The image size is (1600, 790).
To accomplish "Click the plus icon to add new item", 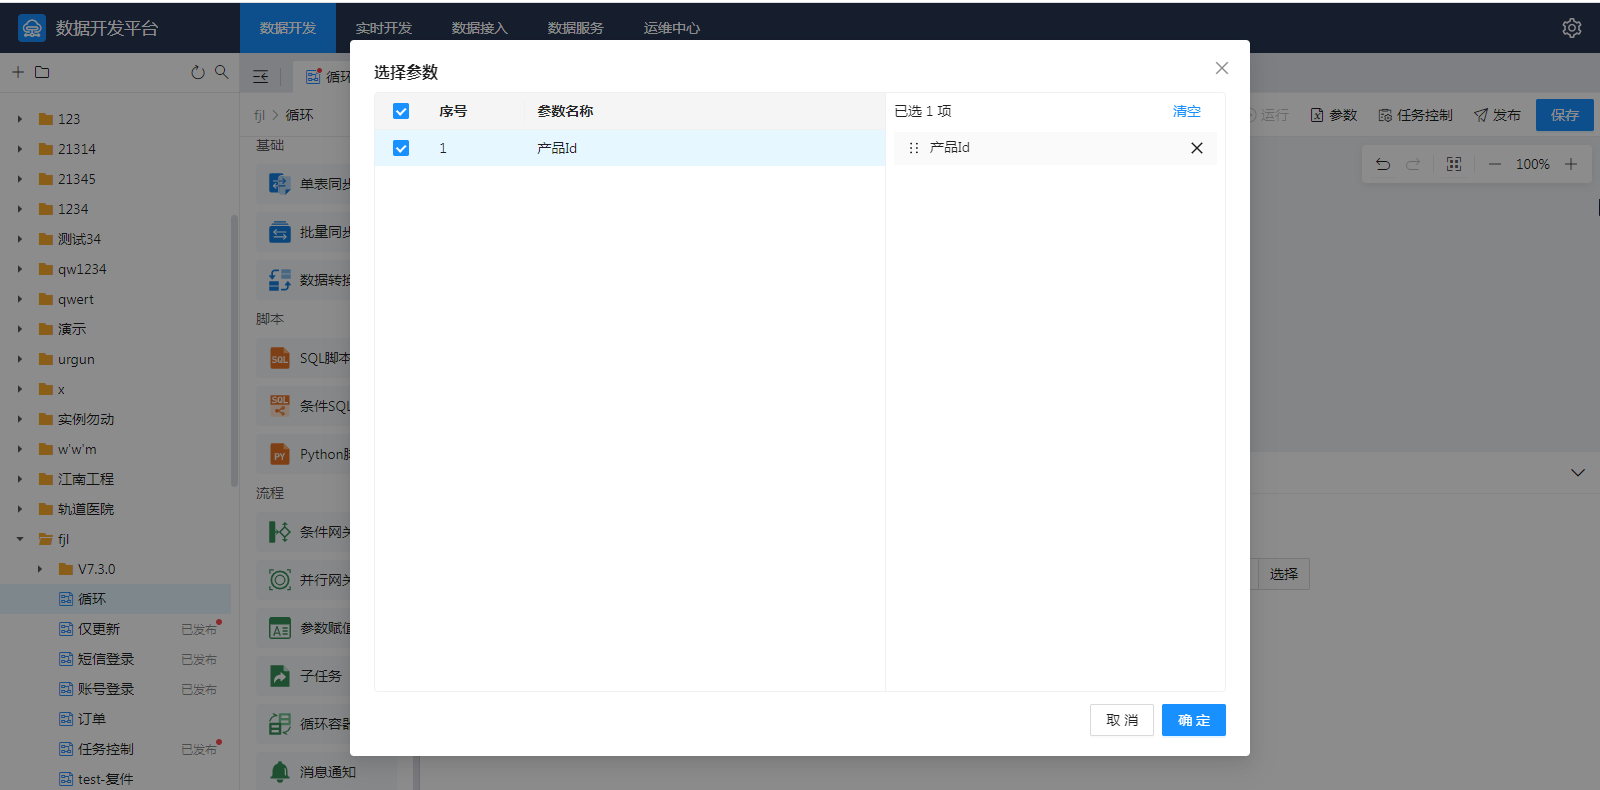I will click(18, 72).
